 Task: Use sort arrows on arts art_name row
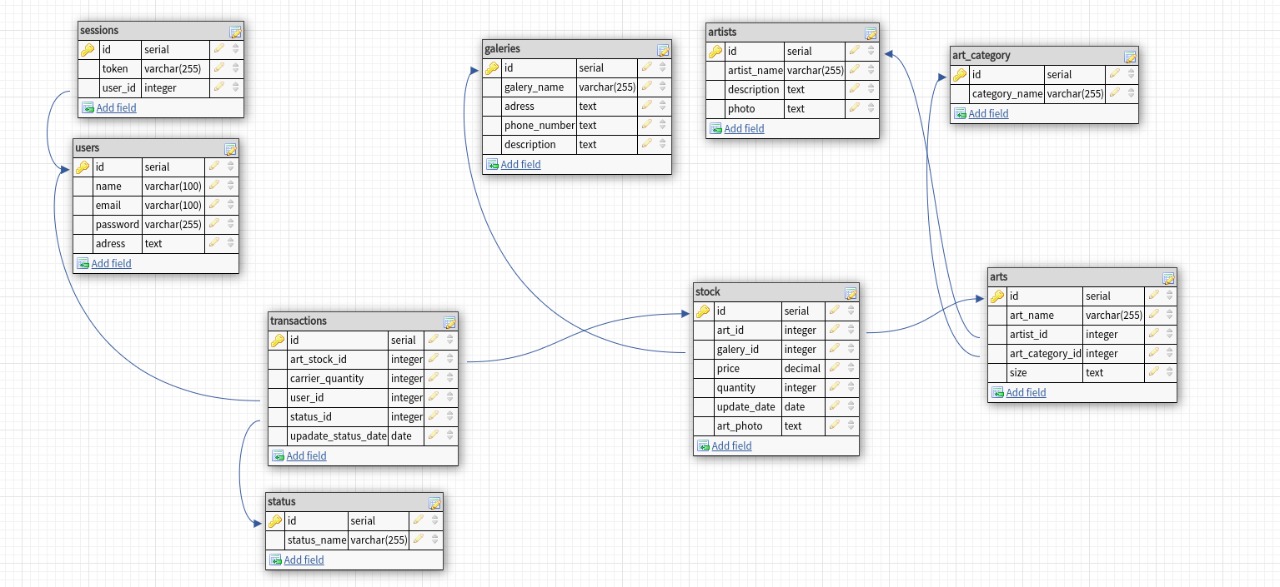1169,315
